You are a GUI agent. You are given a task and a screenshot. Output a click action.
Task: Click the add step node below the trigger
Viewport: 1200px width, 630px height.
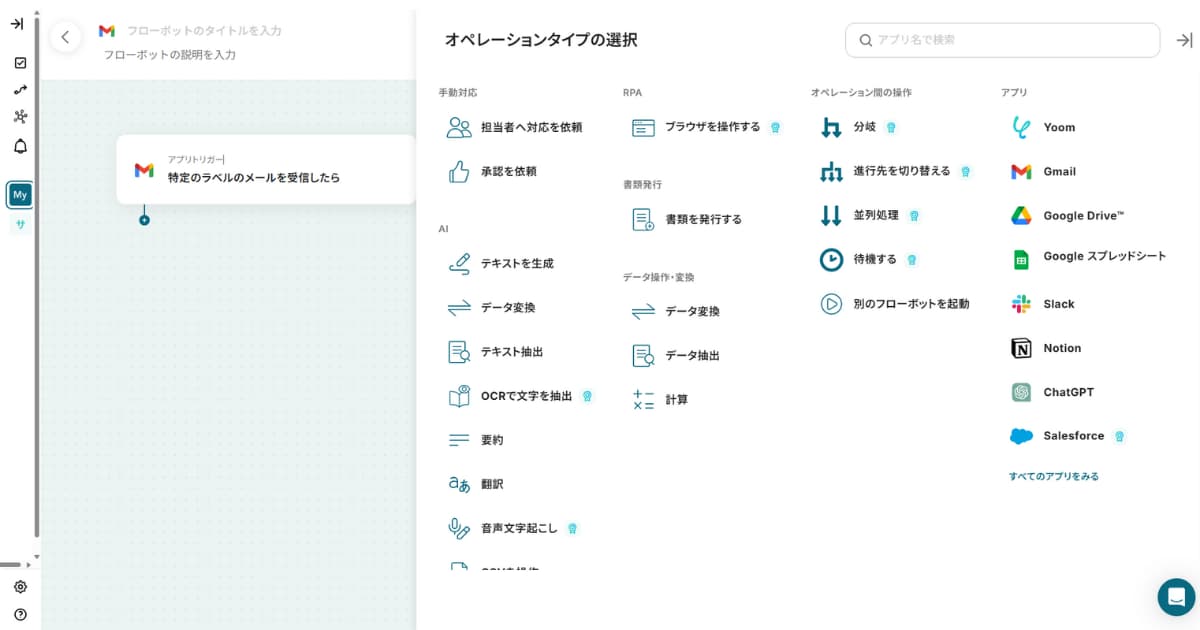144,219
